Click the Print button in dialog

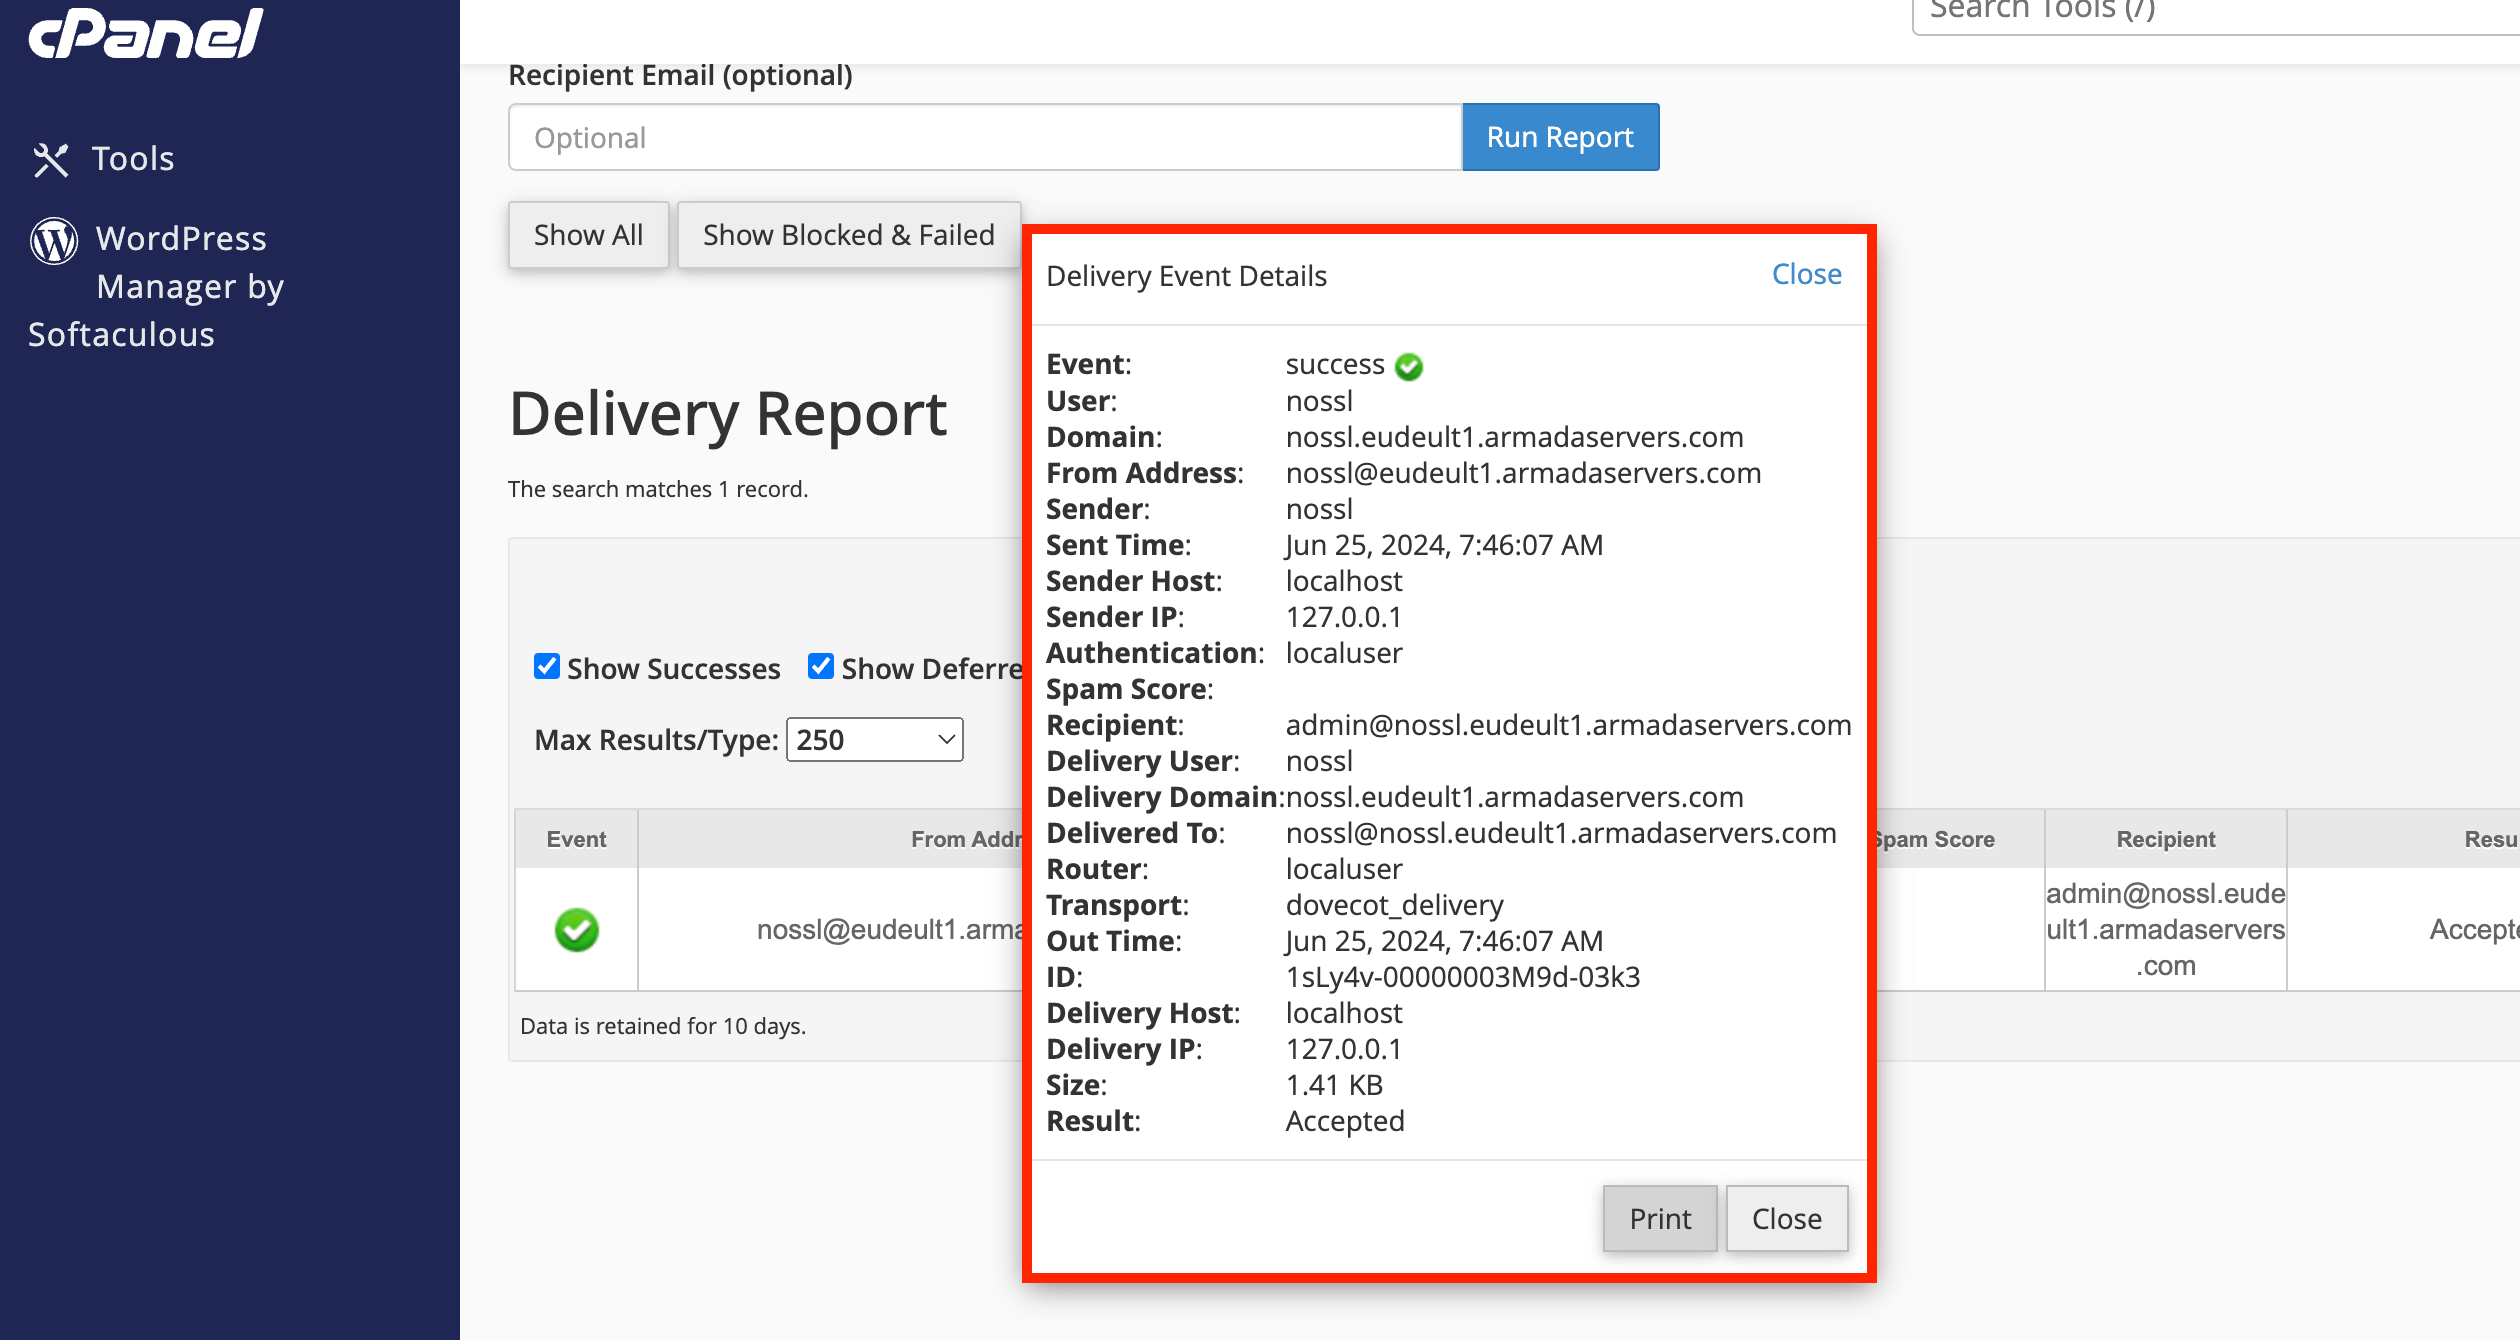1660,1218
